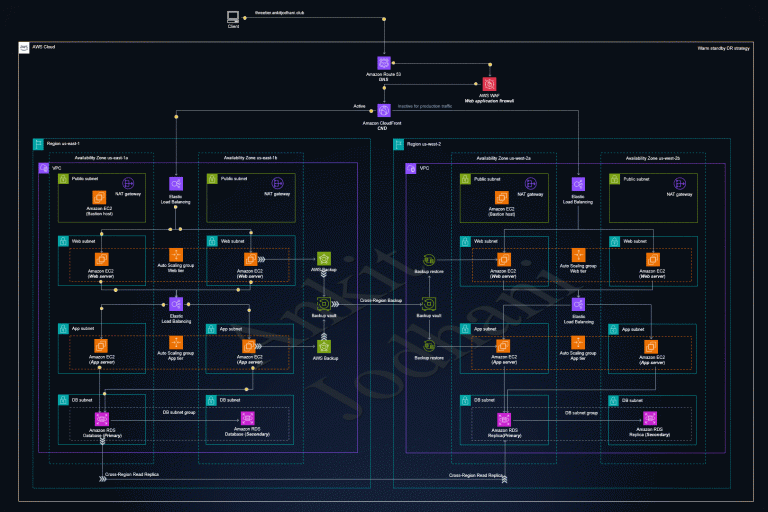This screenshot has height=512, width=768.
Task: Click the App server EC2 icon in us-east-1a
Action: pyautogui.click(x=101, y=346)
